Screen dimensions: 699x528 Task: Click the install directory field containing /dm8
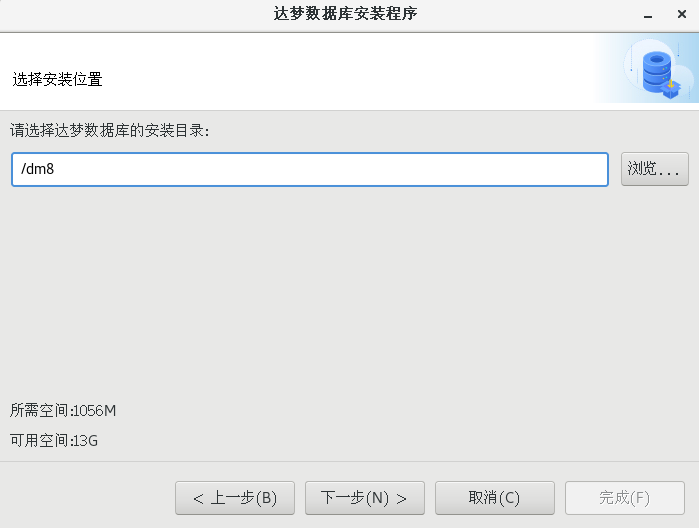(x=310, y=169)
